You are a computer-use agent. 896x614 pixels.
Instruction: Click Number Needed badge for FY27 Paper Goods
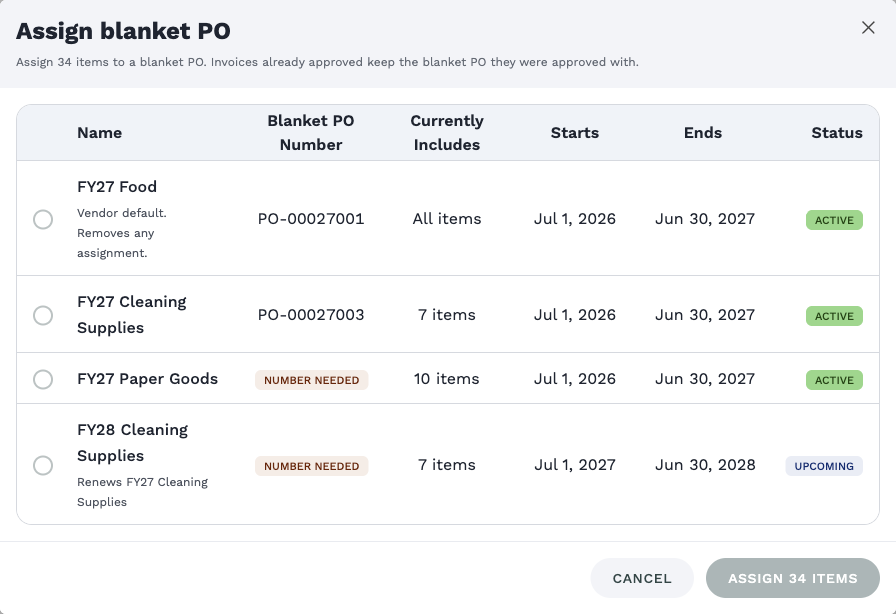(x=311, y=380)
